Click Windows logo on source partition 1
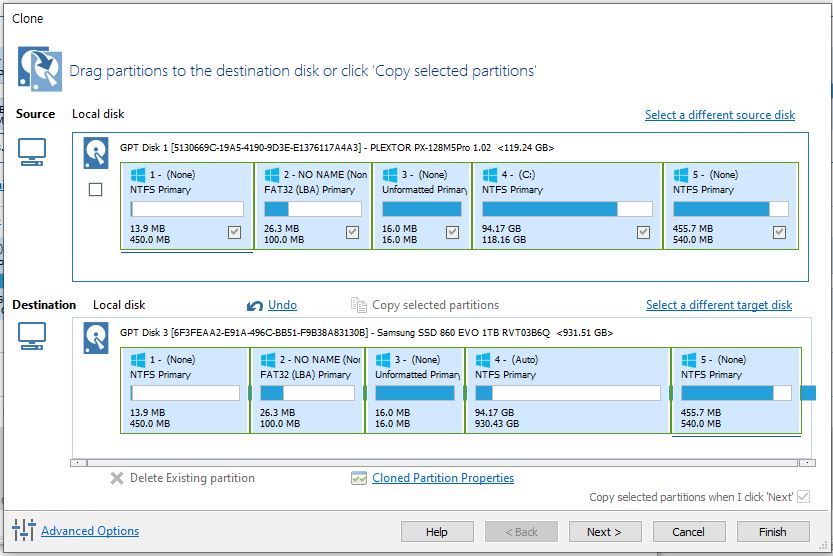833x556 pixels. coord(138,175)
